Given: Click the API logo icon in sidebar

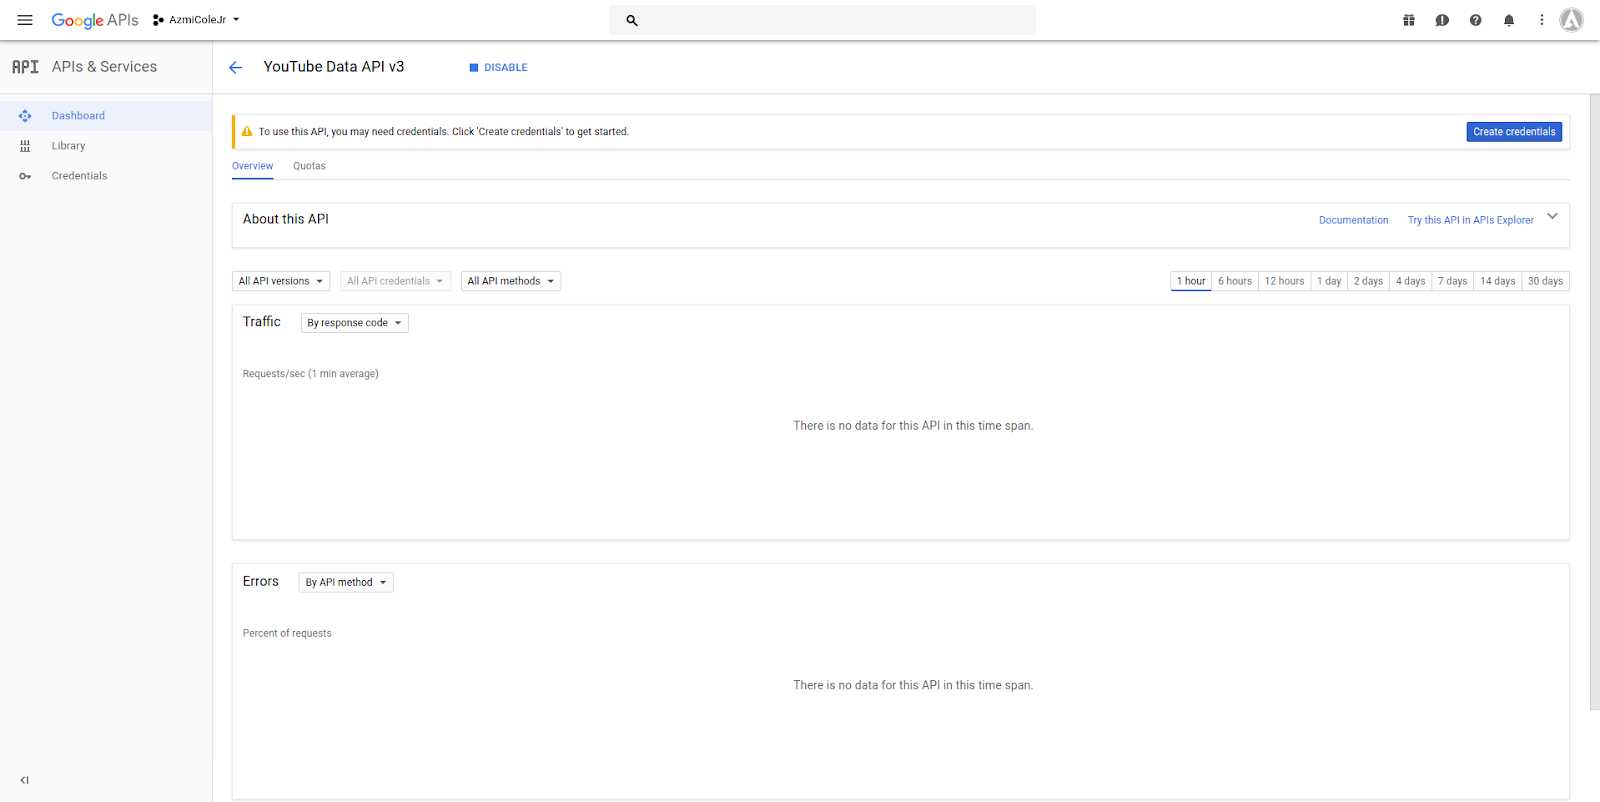Looking at the screenshot, I should (25, 67).
